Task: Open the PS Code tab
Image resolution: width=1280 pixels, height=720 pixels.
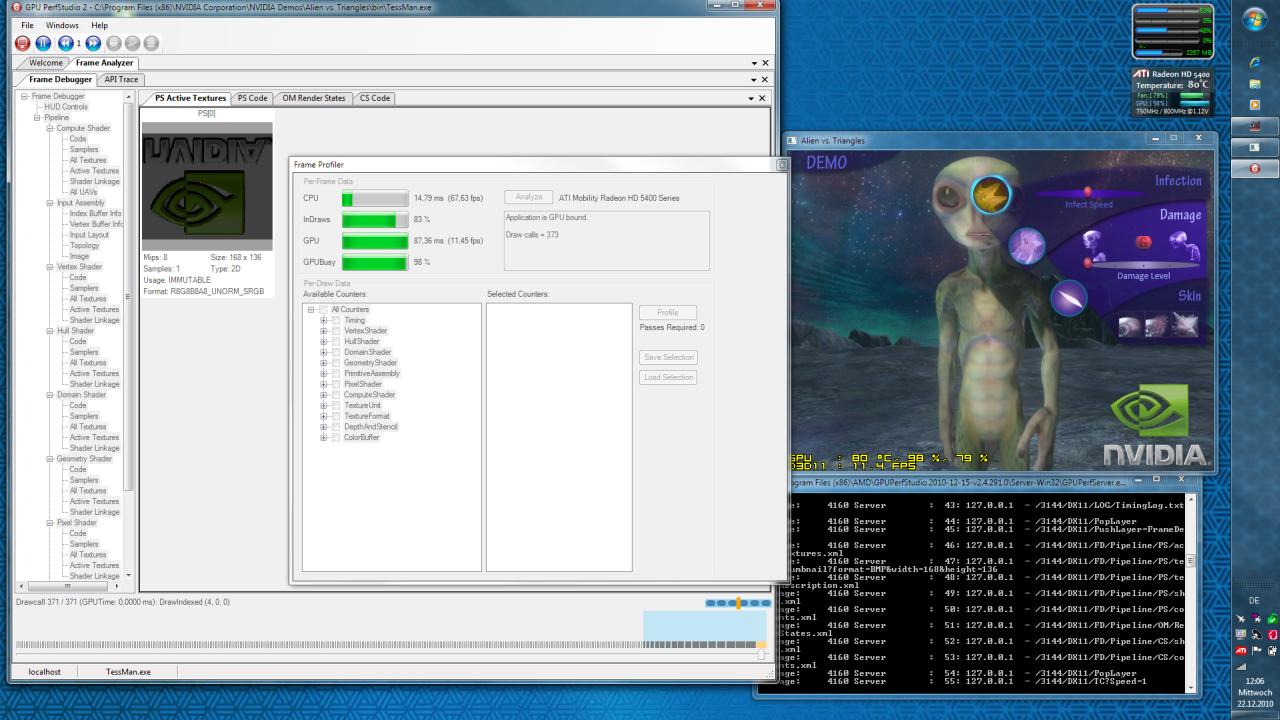Action: click(x=252, y=98)
